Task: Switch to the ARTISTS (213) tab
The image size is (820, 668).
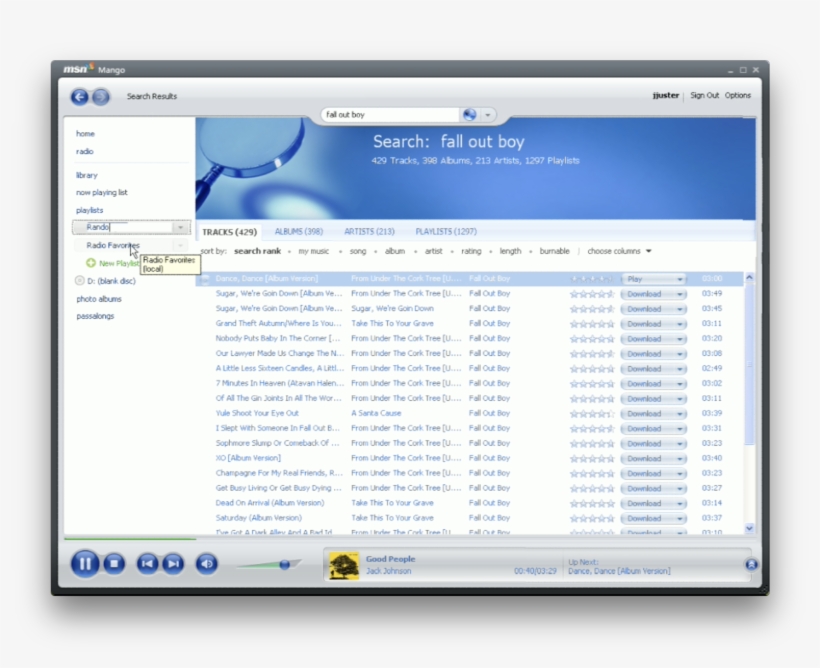Action: [x=369, y=232]
